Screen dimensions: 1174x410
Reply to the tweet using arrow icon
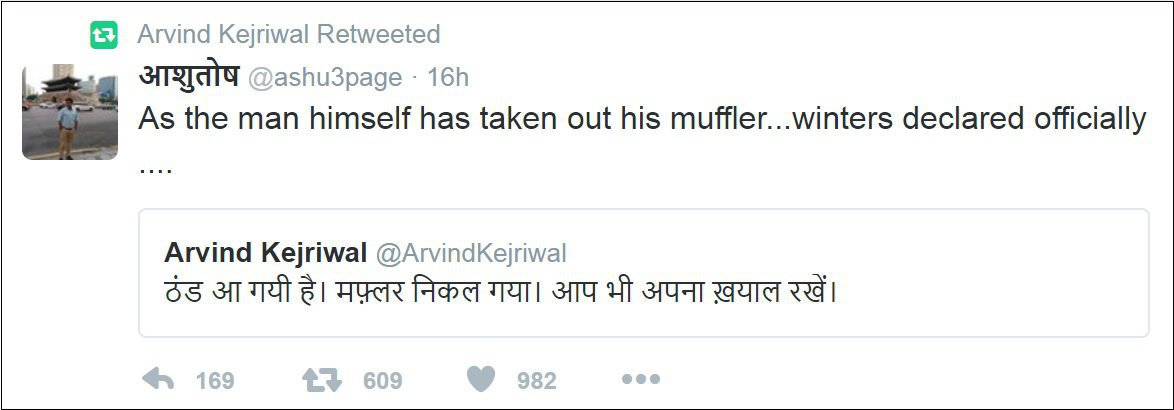[158, 380]
